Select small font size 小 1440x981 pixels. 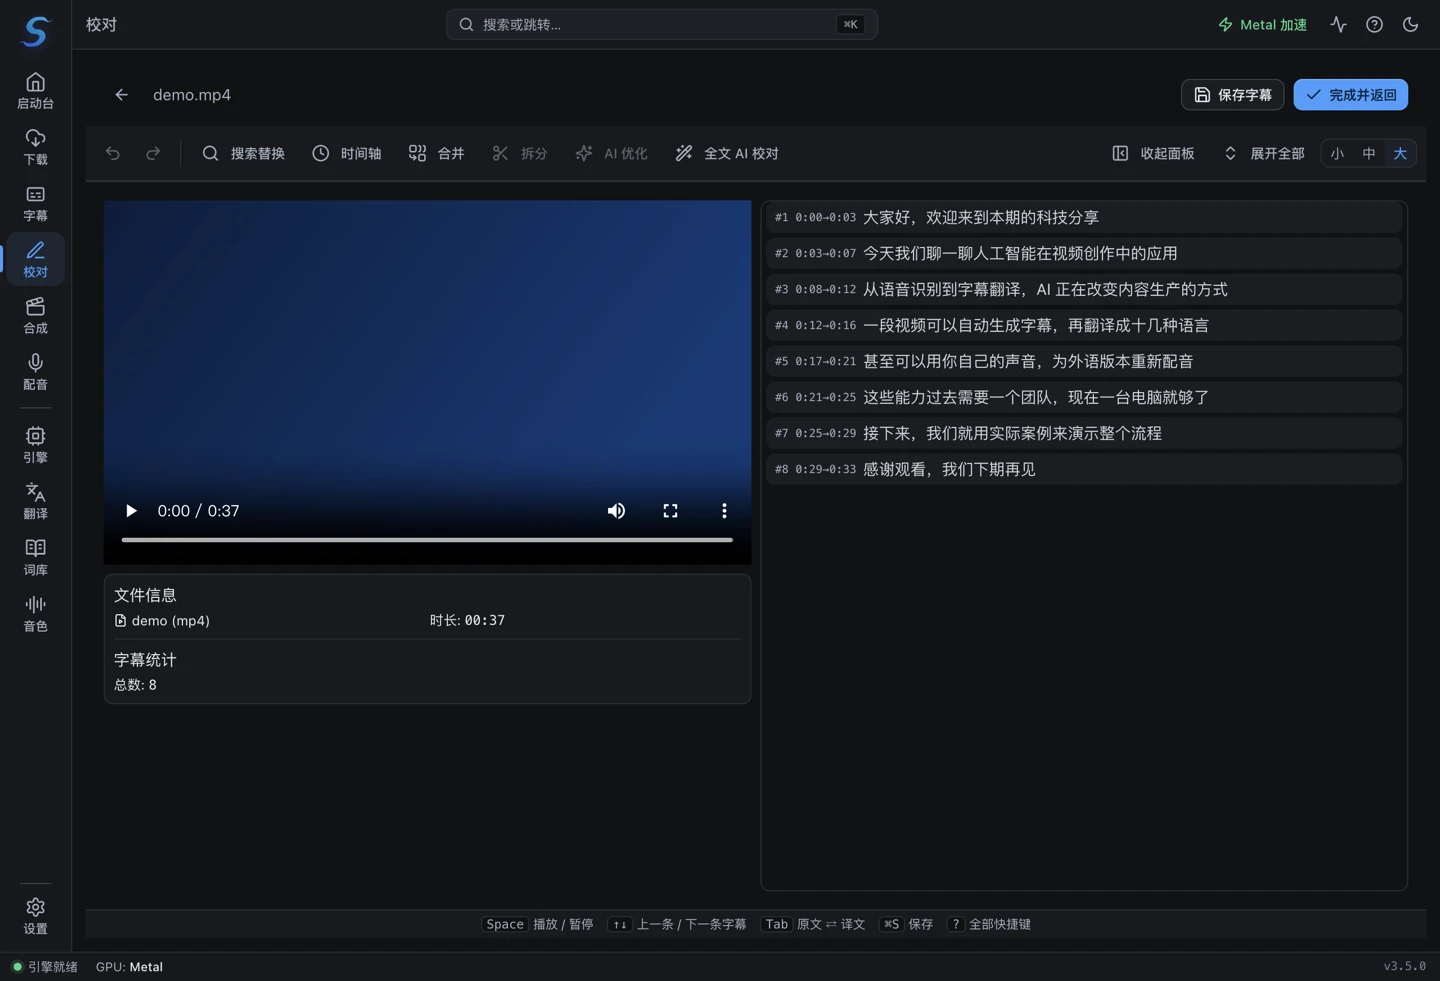1337,153
